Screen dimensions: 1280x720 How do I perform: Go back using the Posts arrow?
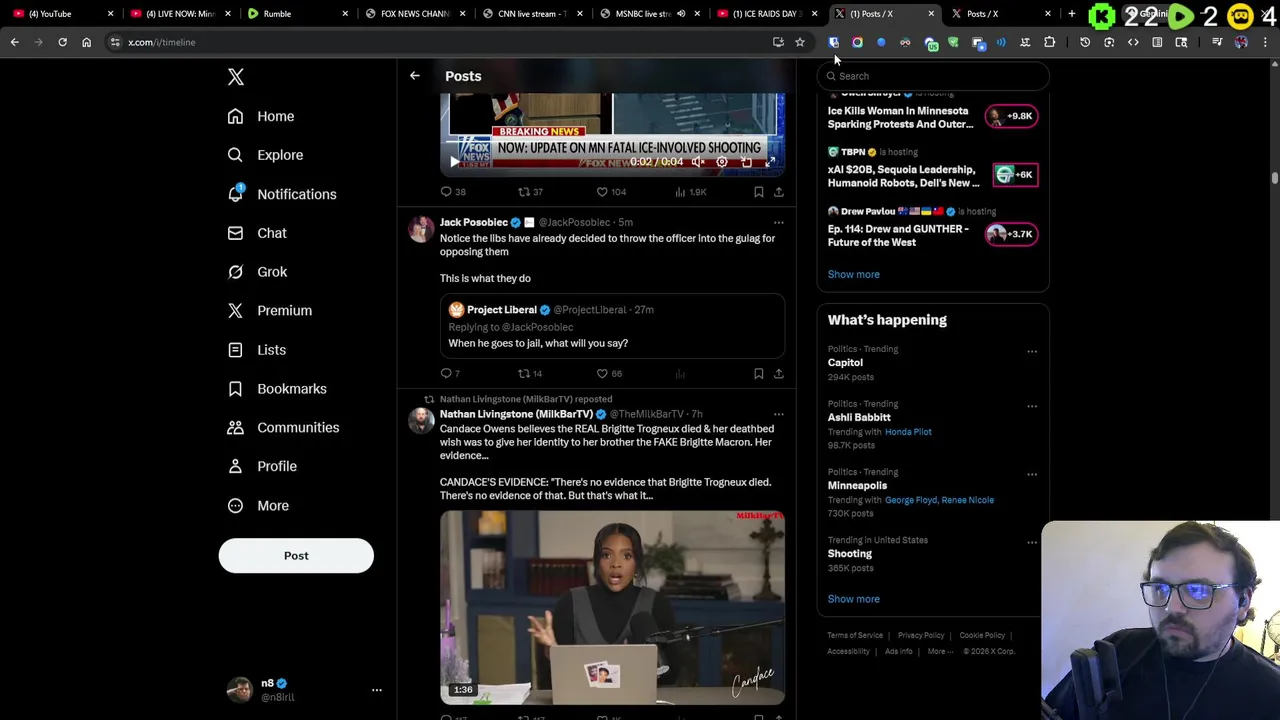[x=414, y=76]
